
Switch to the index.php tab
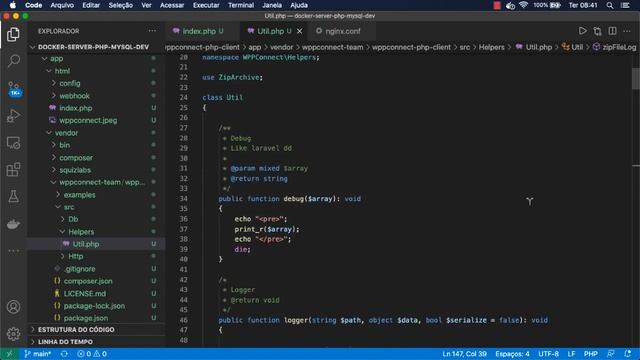(199, 31)
